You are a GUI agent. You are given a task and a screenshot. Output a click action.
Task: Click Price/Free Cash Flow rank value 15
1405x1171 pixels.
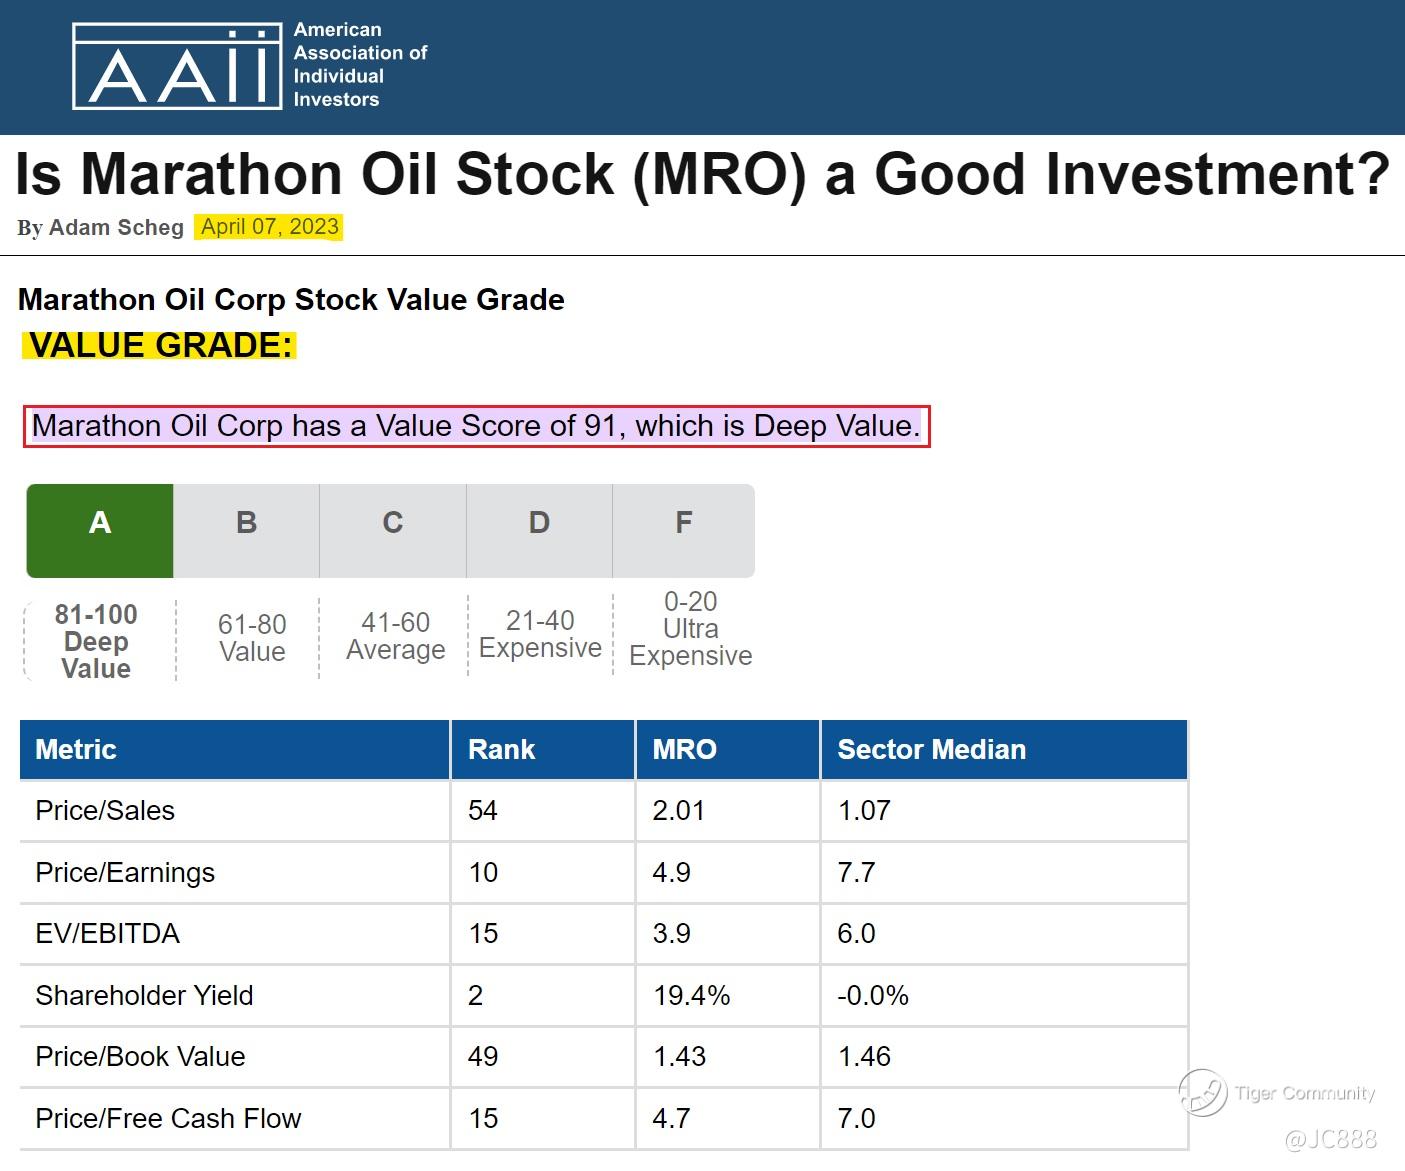point(483,1119)
